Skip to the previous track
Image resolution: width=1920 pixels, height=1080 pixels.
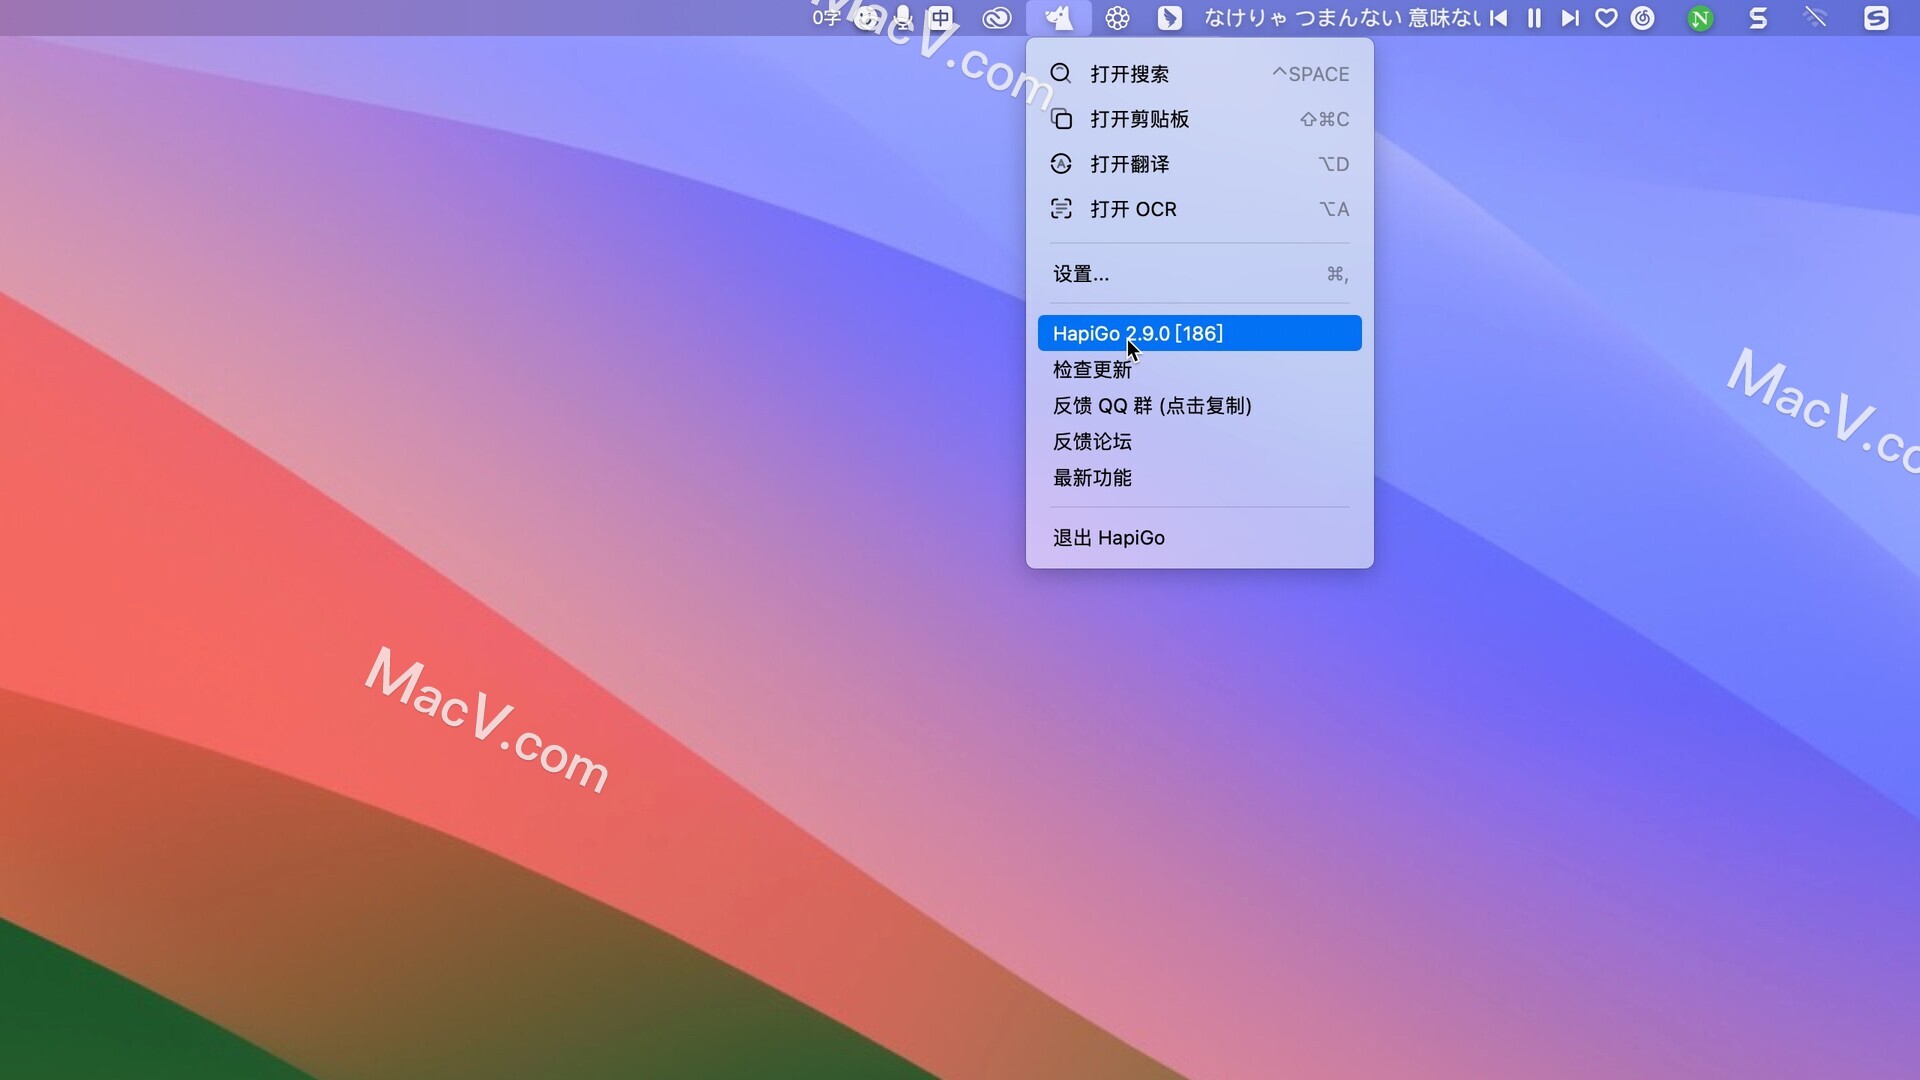point(1498,18)
